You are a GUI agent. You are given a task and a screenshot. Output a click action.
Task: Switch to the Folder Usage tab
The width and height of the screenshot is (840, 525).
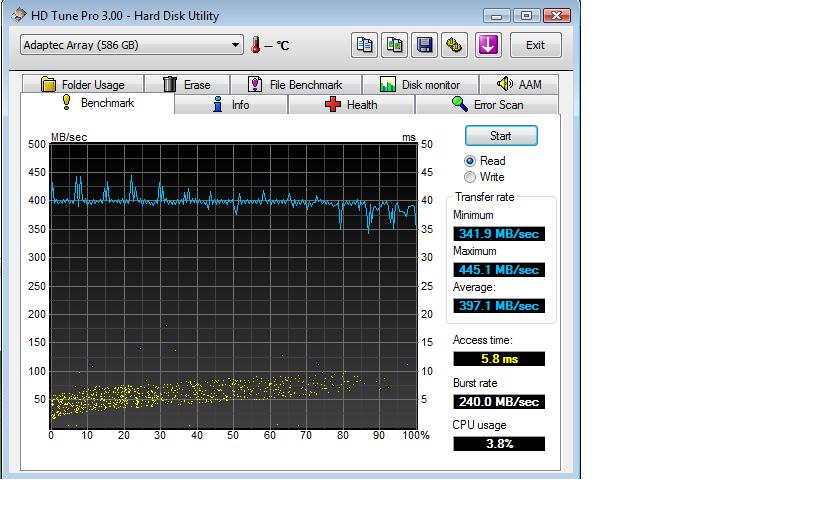[82, 85]
